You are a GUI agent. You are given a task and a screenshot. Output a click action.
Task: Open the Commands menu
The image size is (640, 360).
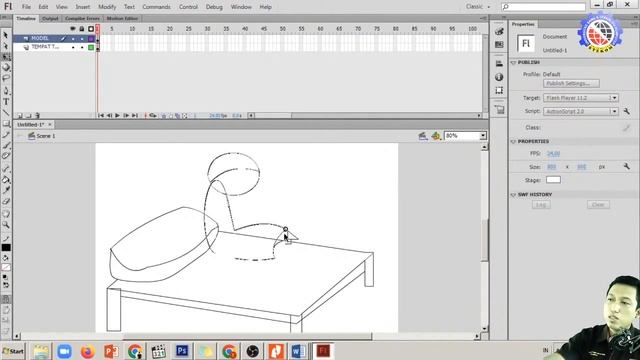point(156,7)
